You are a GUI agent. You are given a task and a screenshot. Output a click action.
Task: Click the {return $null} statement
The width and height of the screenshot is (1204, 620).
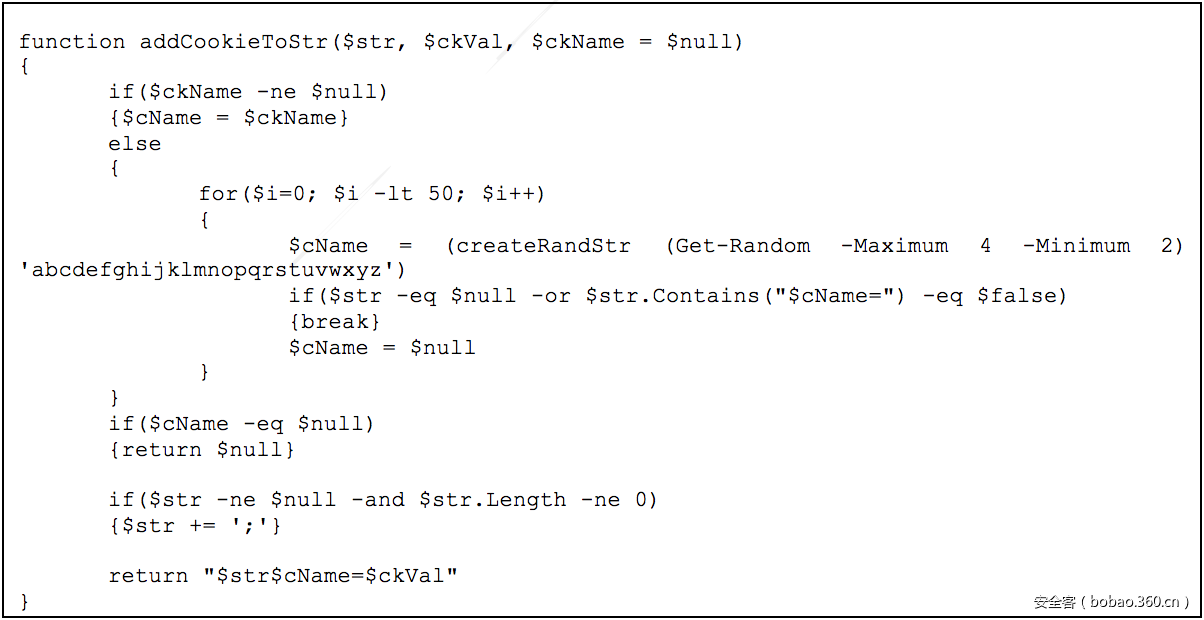coord(202,450)
